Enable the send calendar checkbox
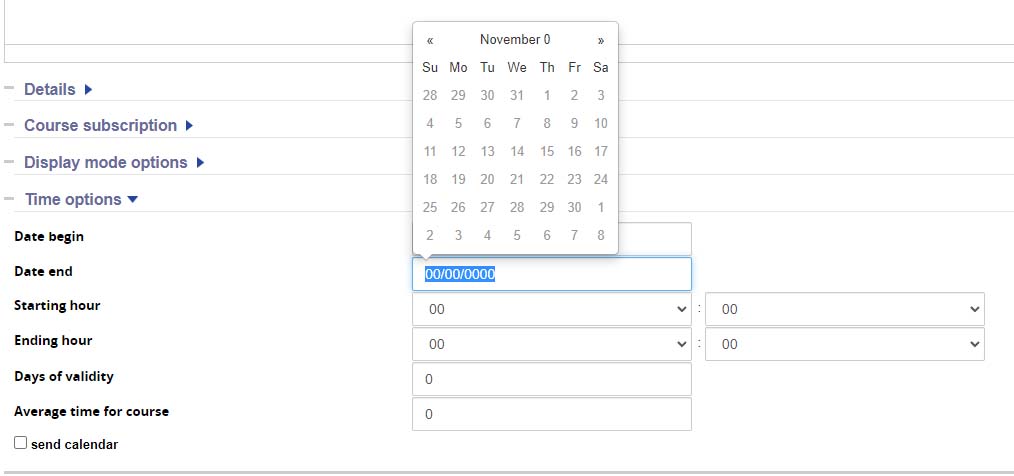 pos(21,442)
